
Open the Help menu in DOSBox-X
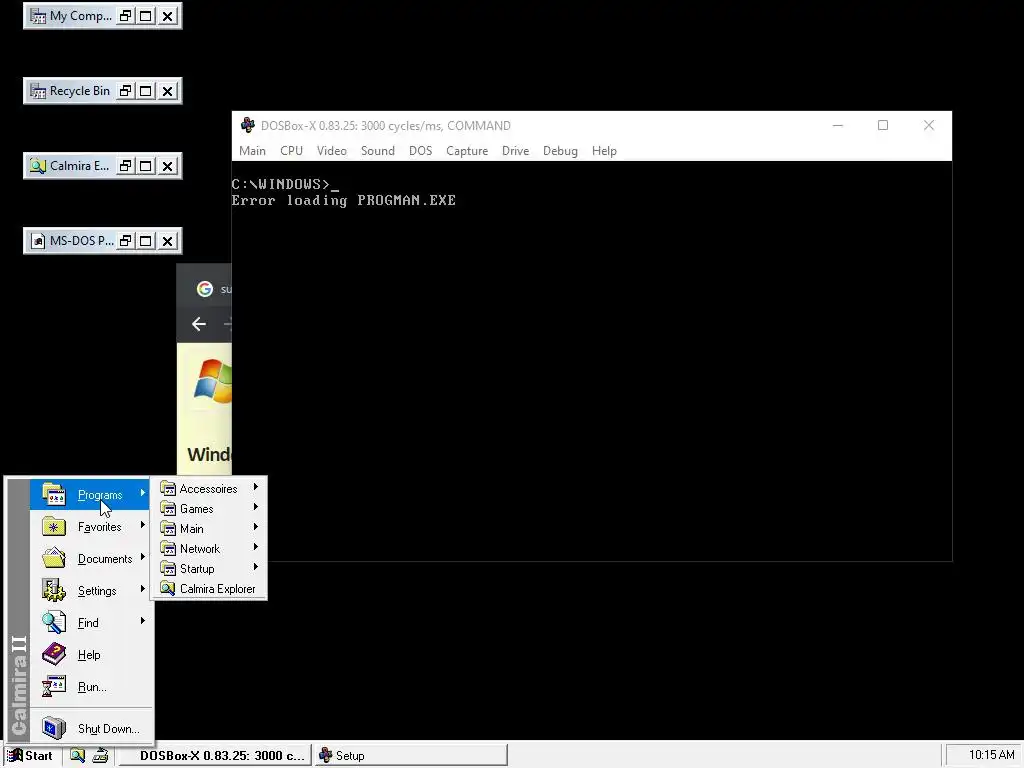(x=604, y=151)
